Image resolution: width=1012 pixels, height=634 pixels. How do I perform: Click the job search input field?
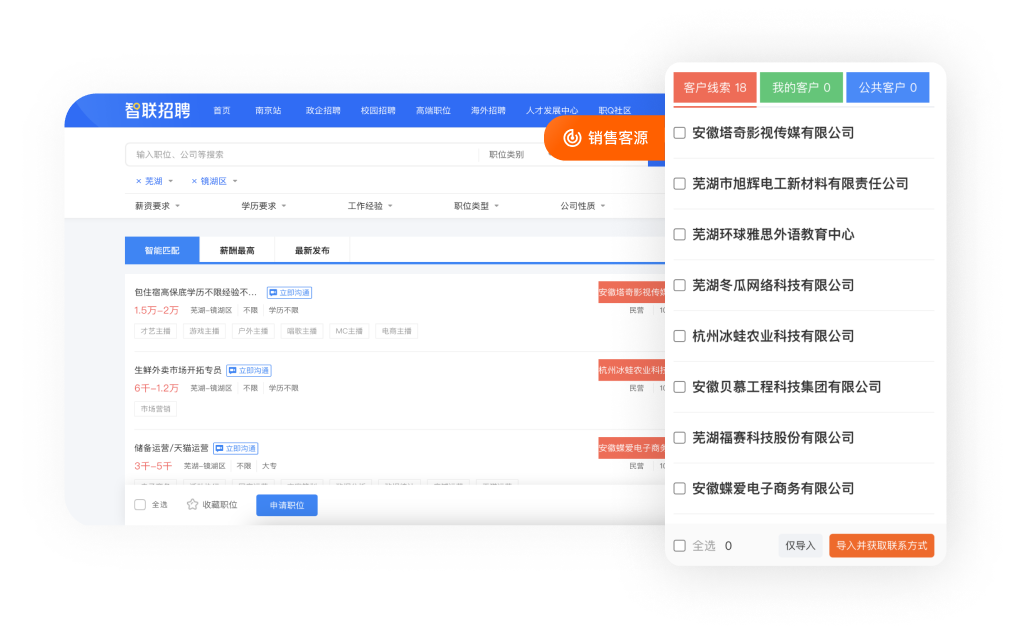[300, 155]
